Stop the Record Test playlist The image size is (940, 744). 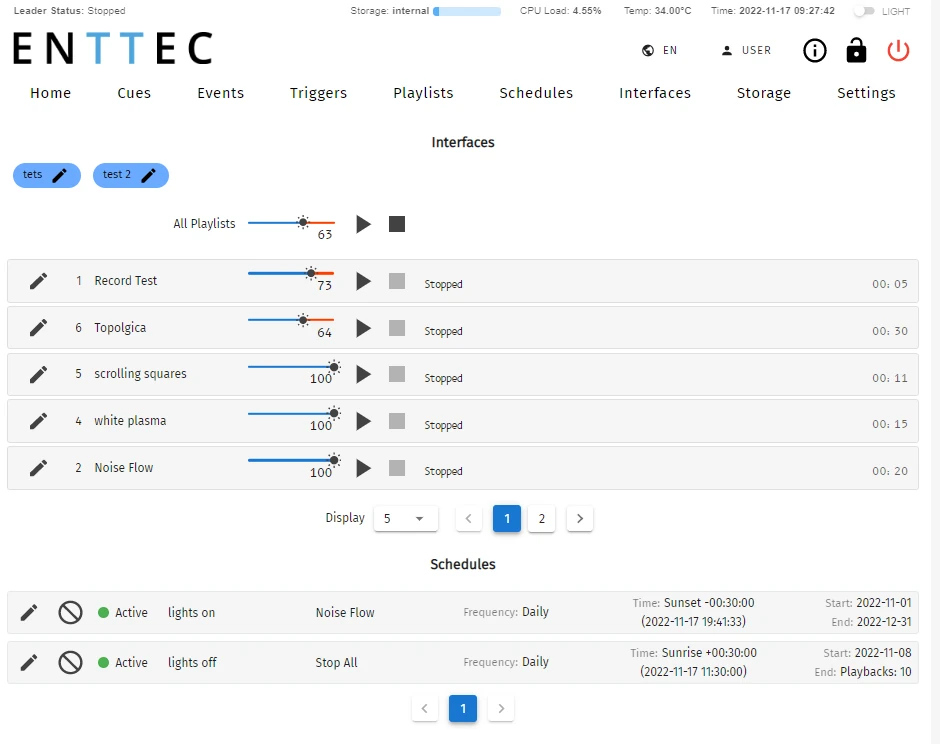(x=397, y=281)
